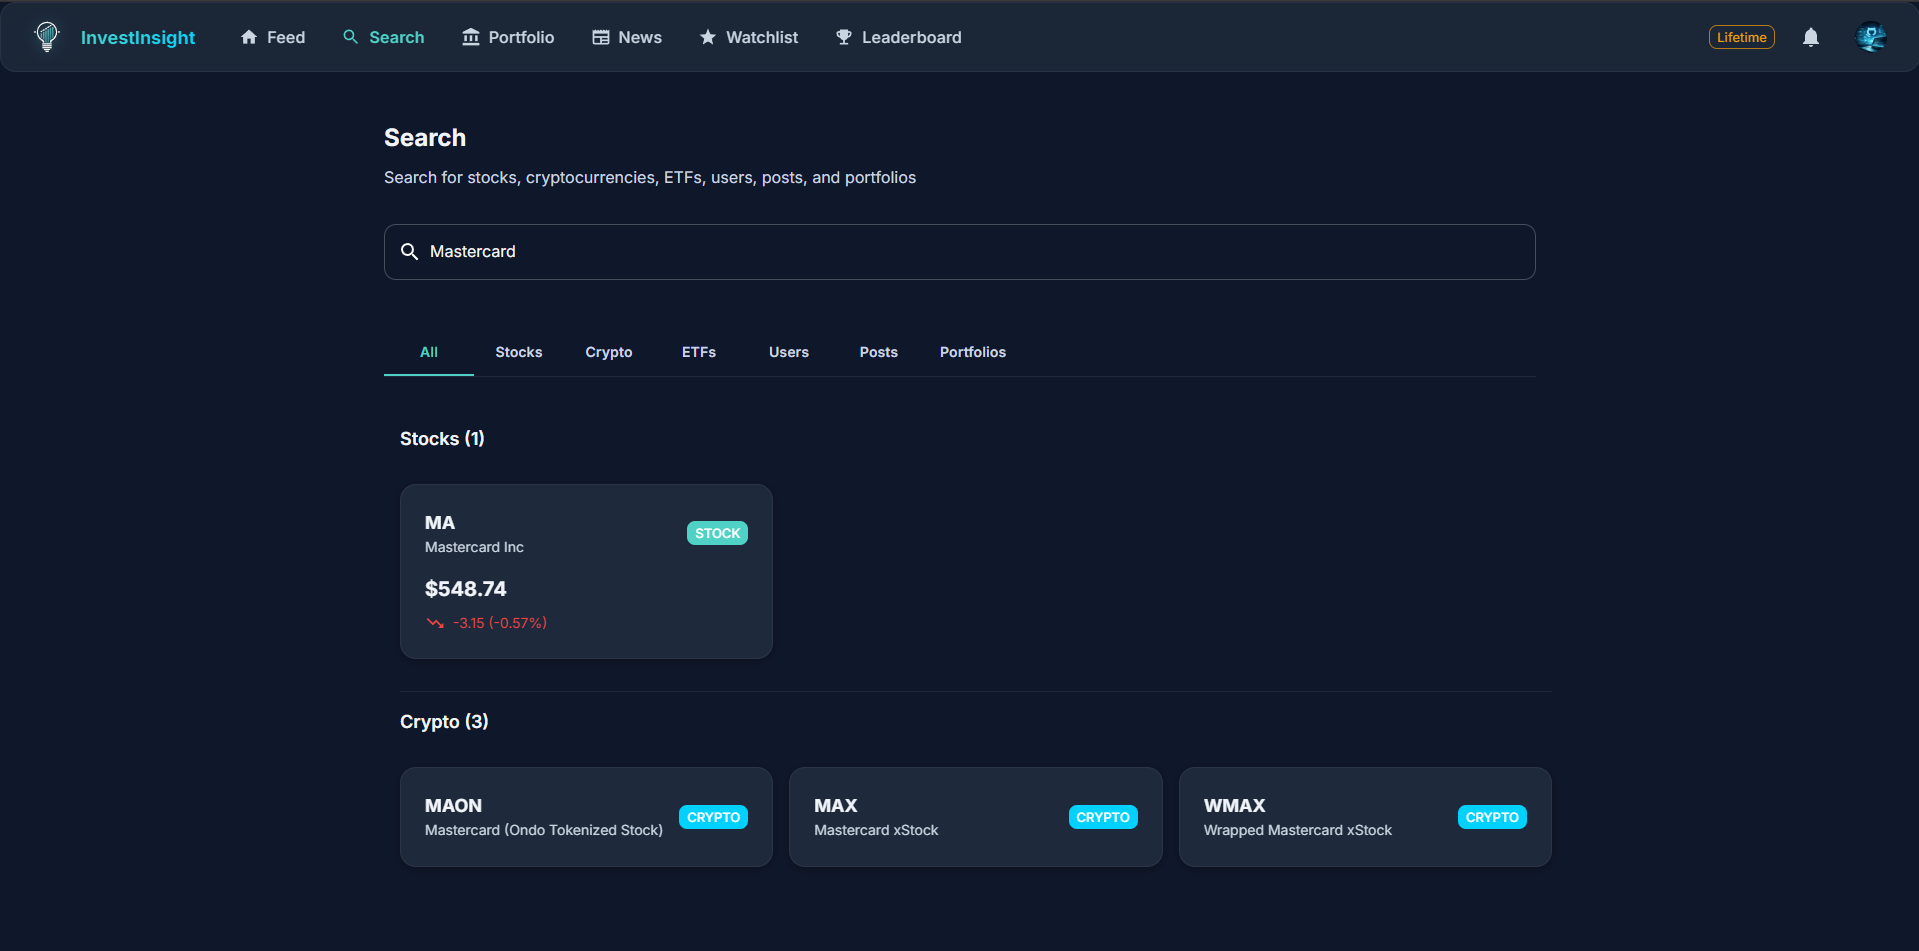Select the Feed home icon
The image size is (1919, 951).
(249, 36)
